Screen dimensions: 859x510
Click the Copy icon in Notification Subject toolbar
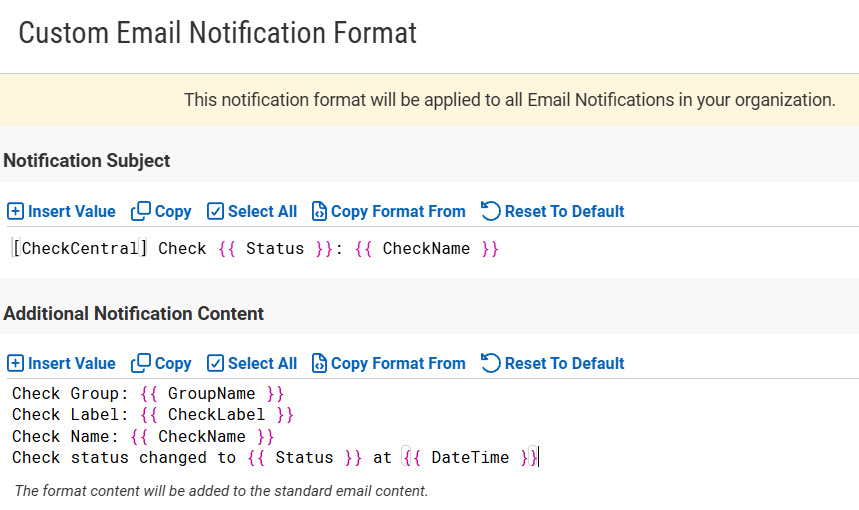[141, 211]
